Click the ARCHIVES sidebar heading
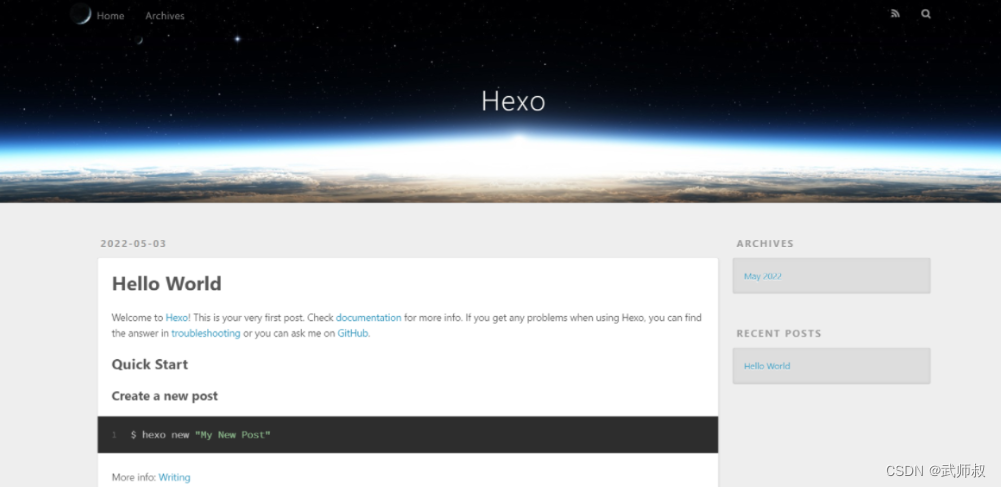 click(765, 244)
